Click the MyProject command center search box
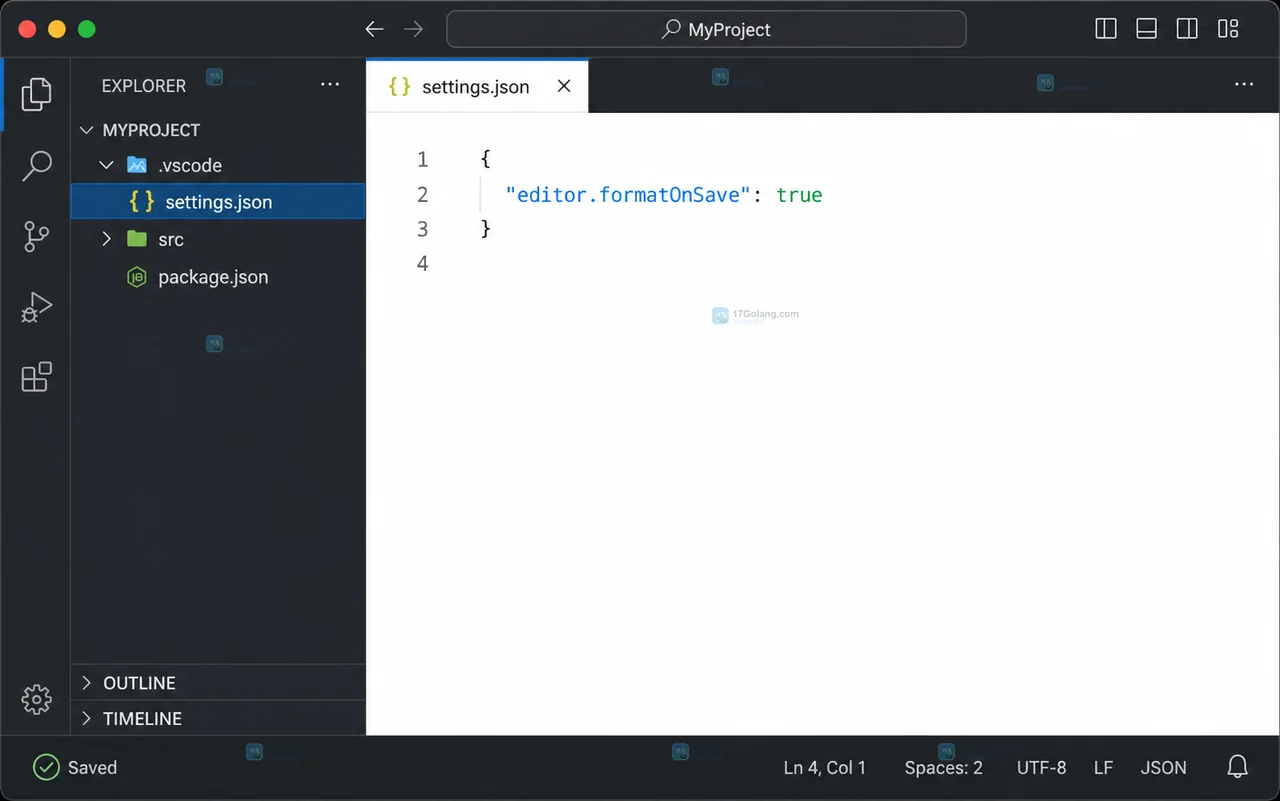The height and width of the screenshot is (801, 1280). [706, 29]
